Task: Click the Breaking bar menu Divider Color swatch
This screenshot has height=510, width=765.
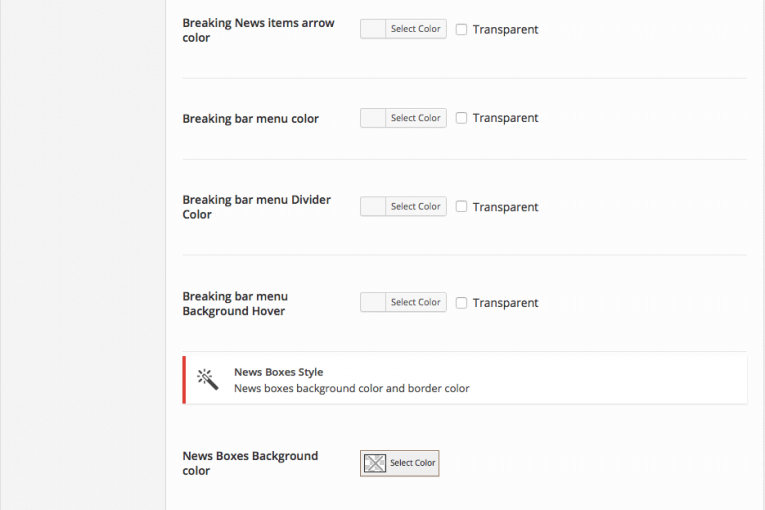Action: (x=373, y=206)
